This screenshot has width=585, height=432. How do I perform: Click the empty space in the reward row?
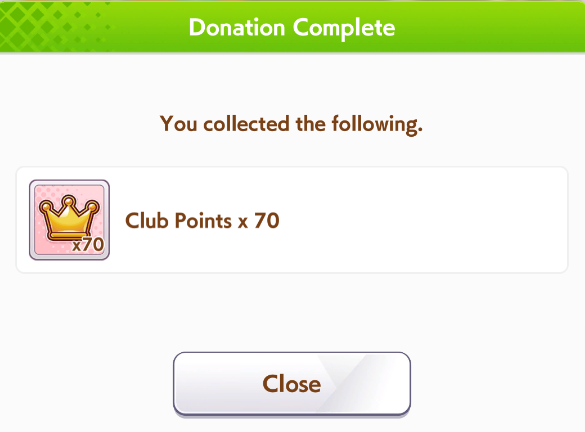(x=422, y=220)
